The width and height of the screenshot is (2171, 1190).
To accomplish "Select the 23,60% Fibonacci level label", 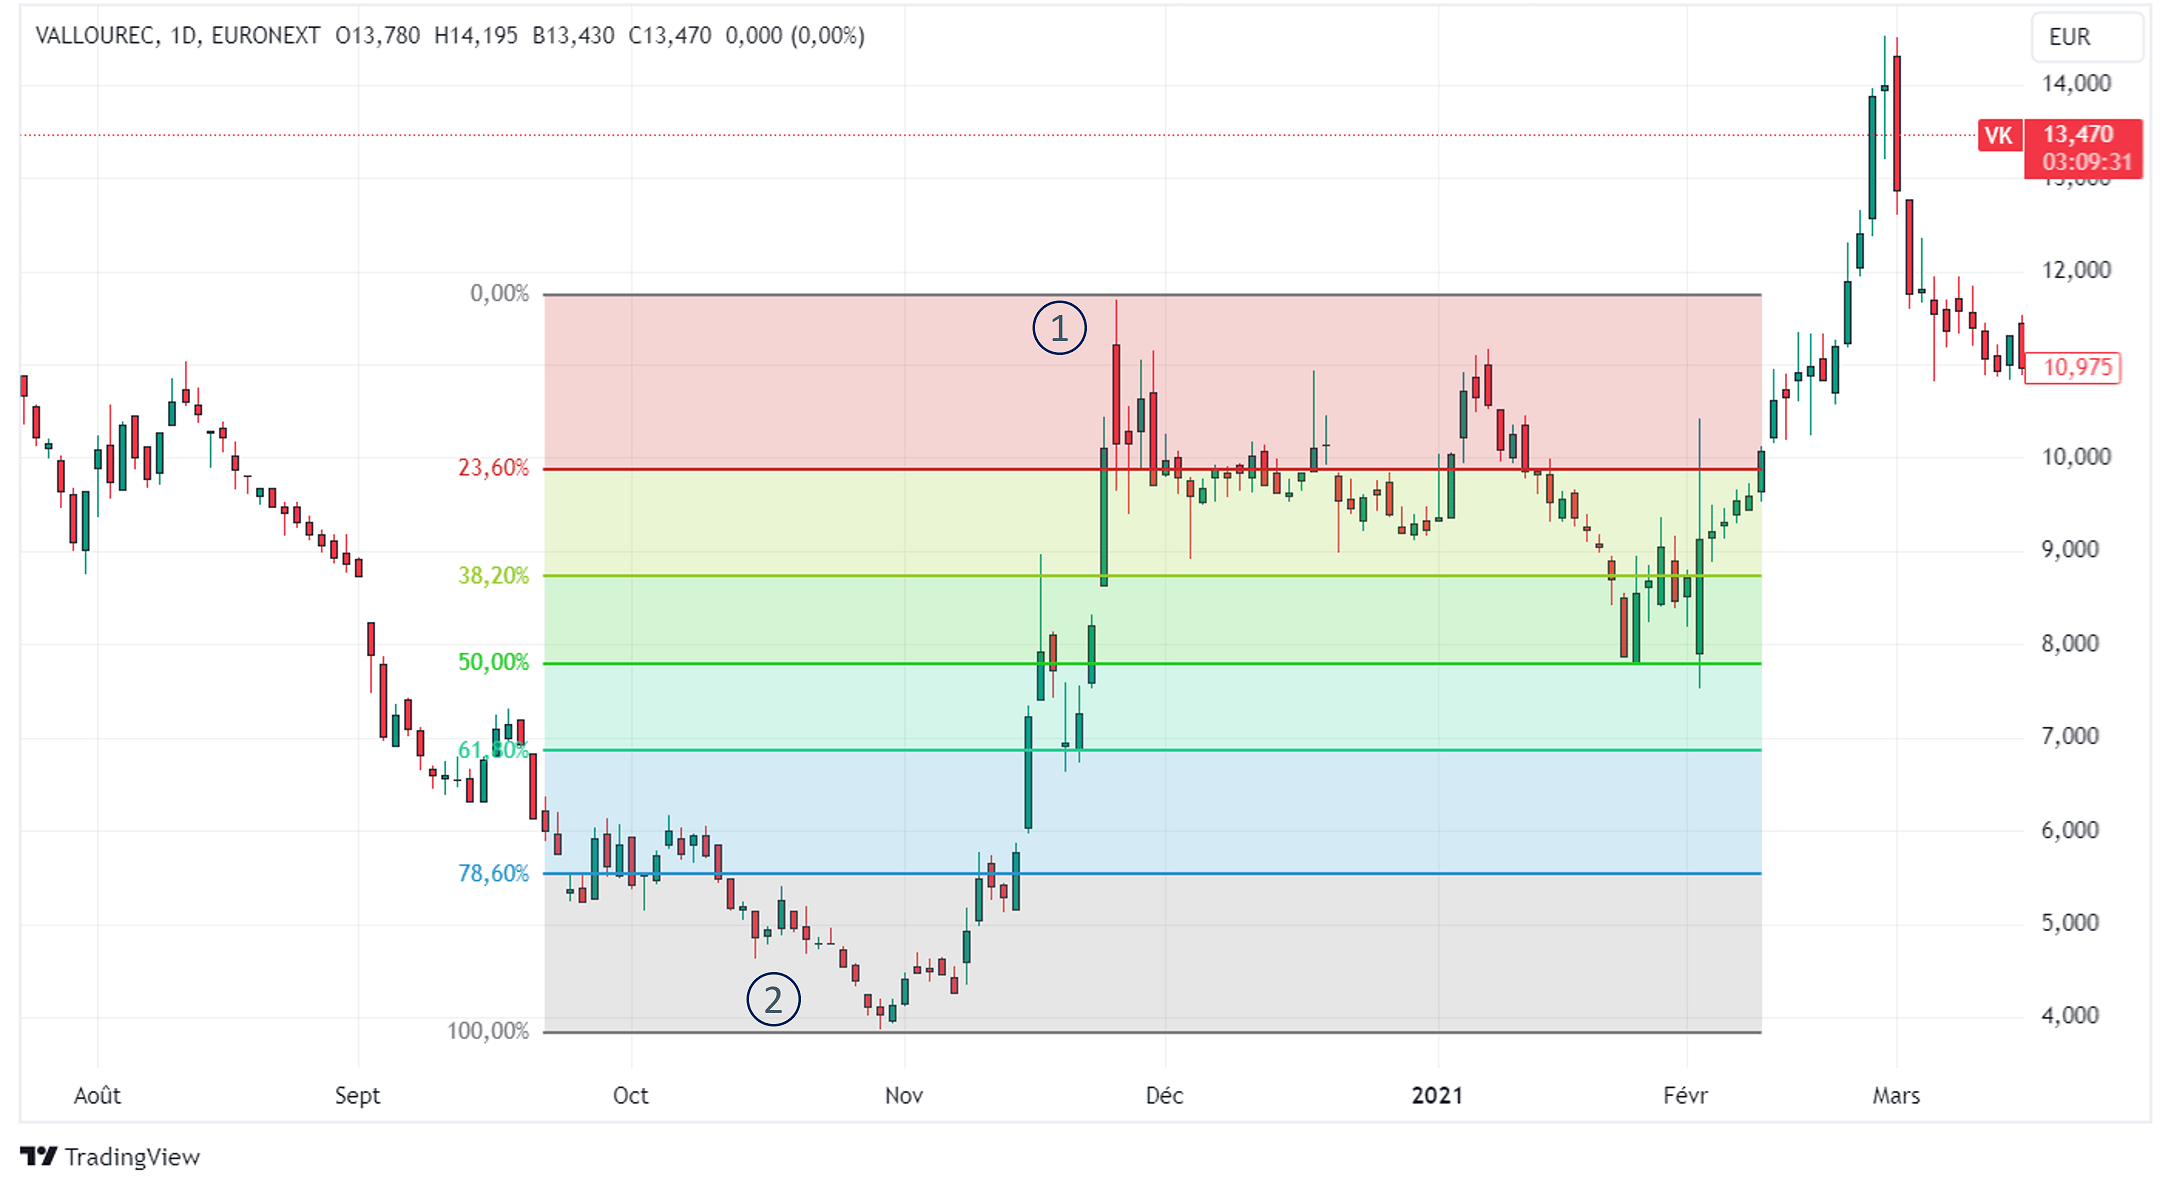I will (493, 467).
